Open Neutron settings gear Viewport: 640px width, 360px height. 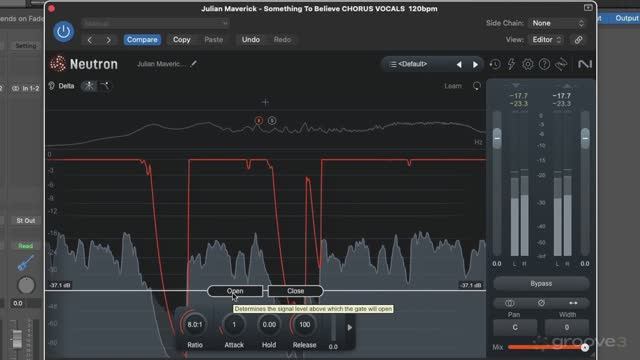(x=527, y=64)
